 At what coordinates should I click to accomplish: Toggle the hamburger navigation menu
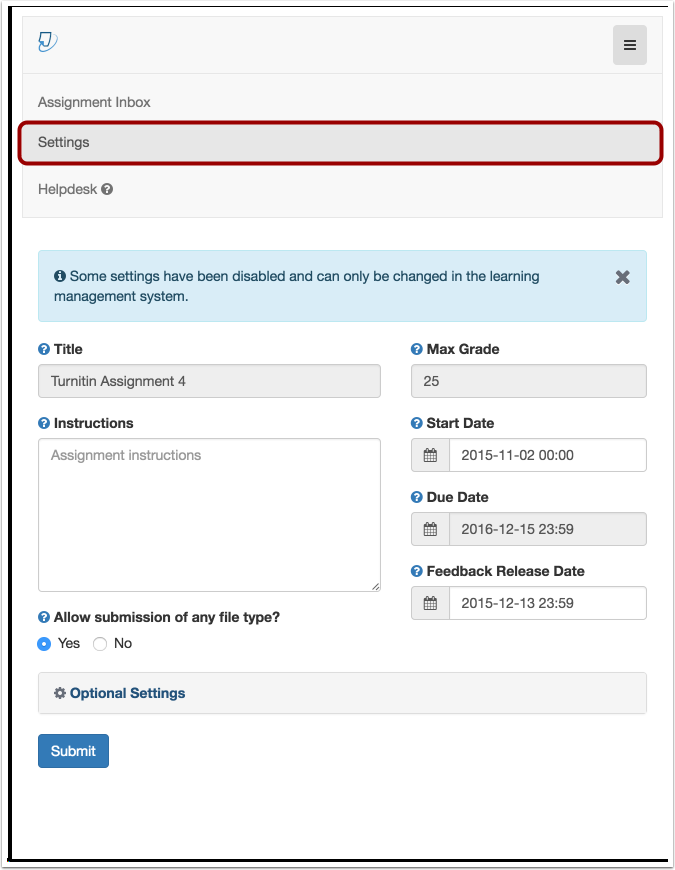click(x=630, y=45)
